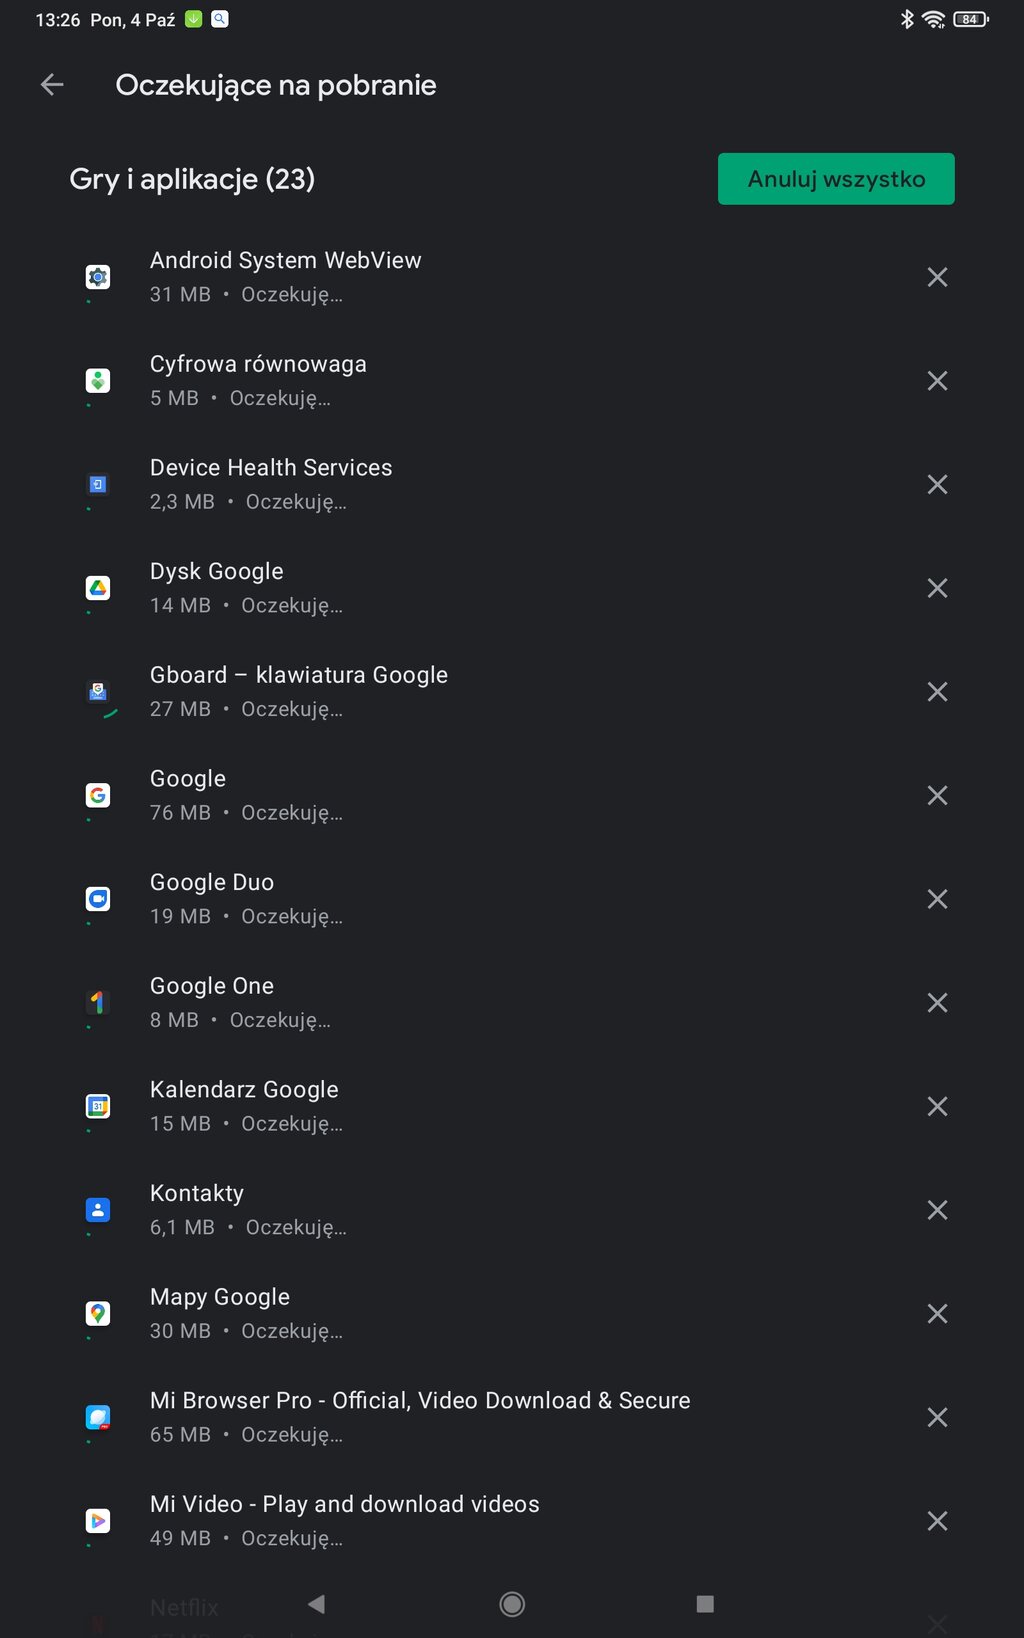
Task: Tap the Gboard keyboard app icon
Action: click(x=98, y=692)
